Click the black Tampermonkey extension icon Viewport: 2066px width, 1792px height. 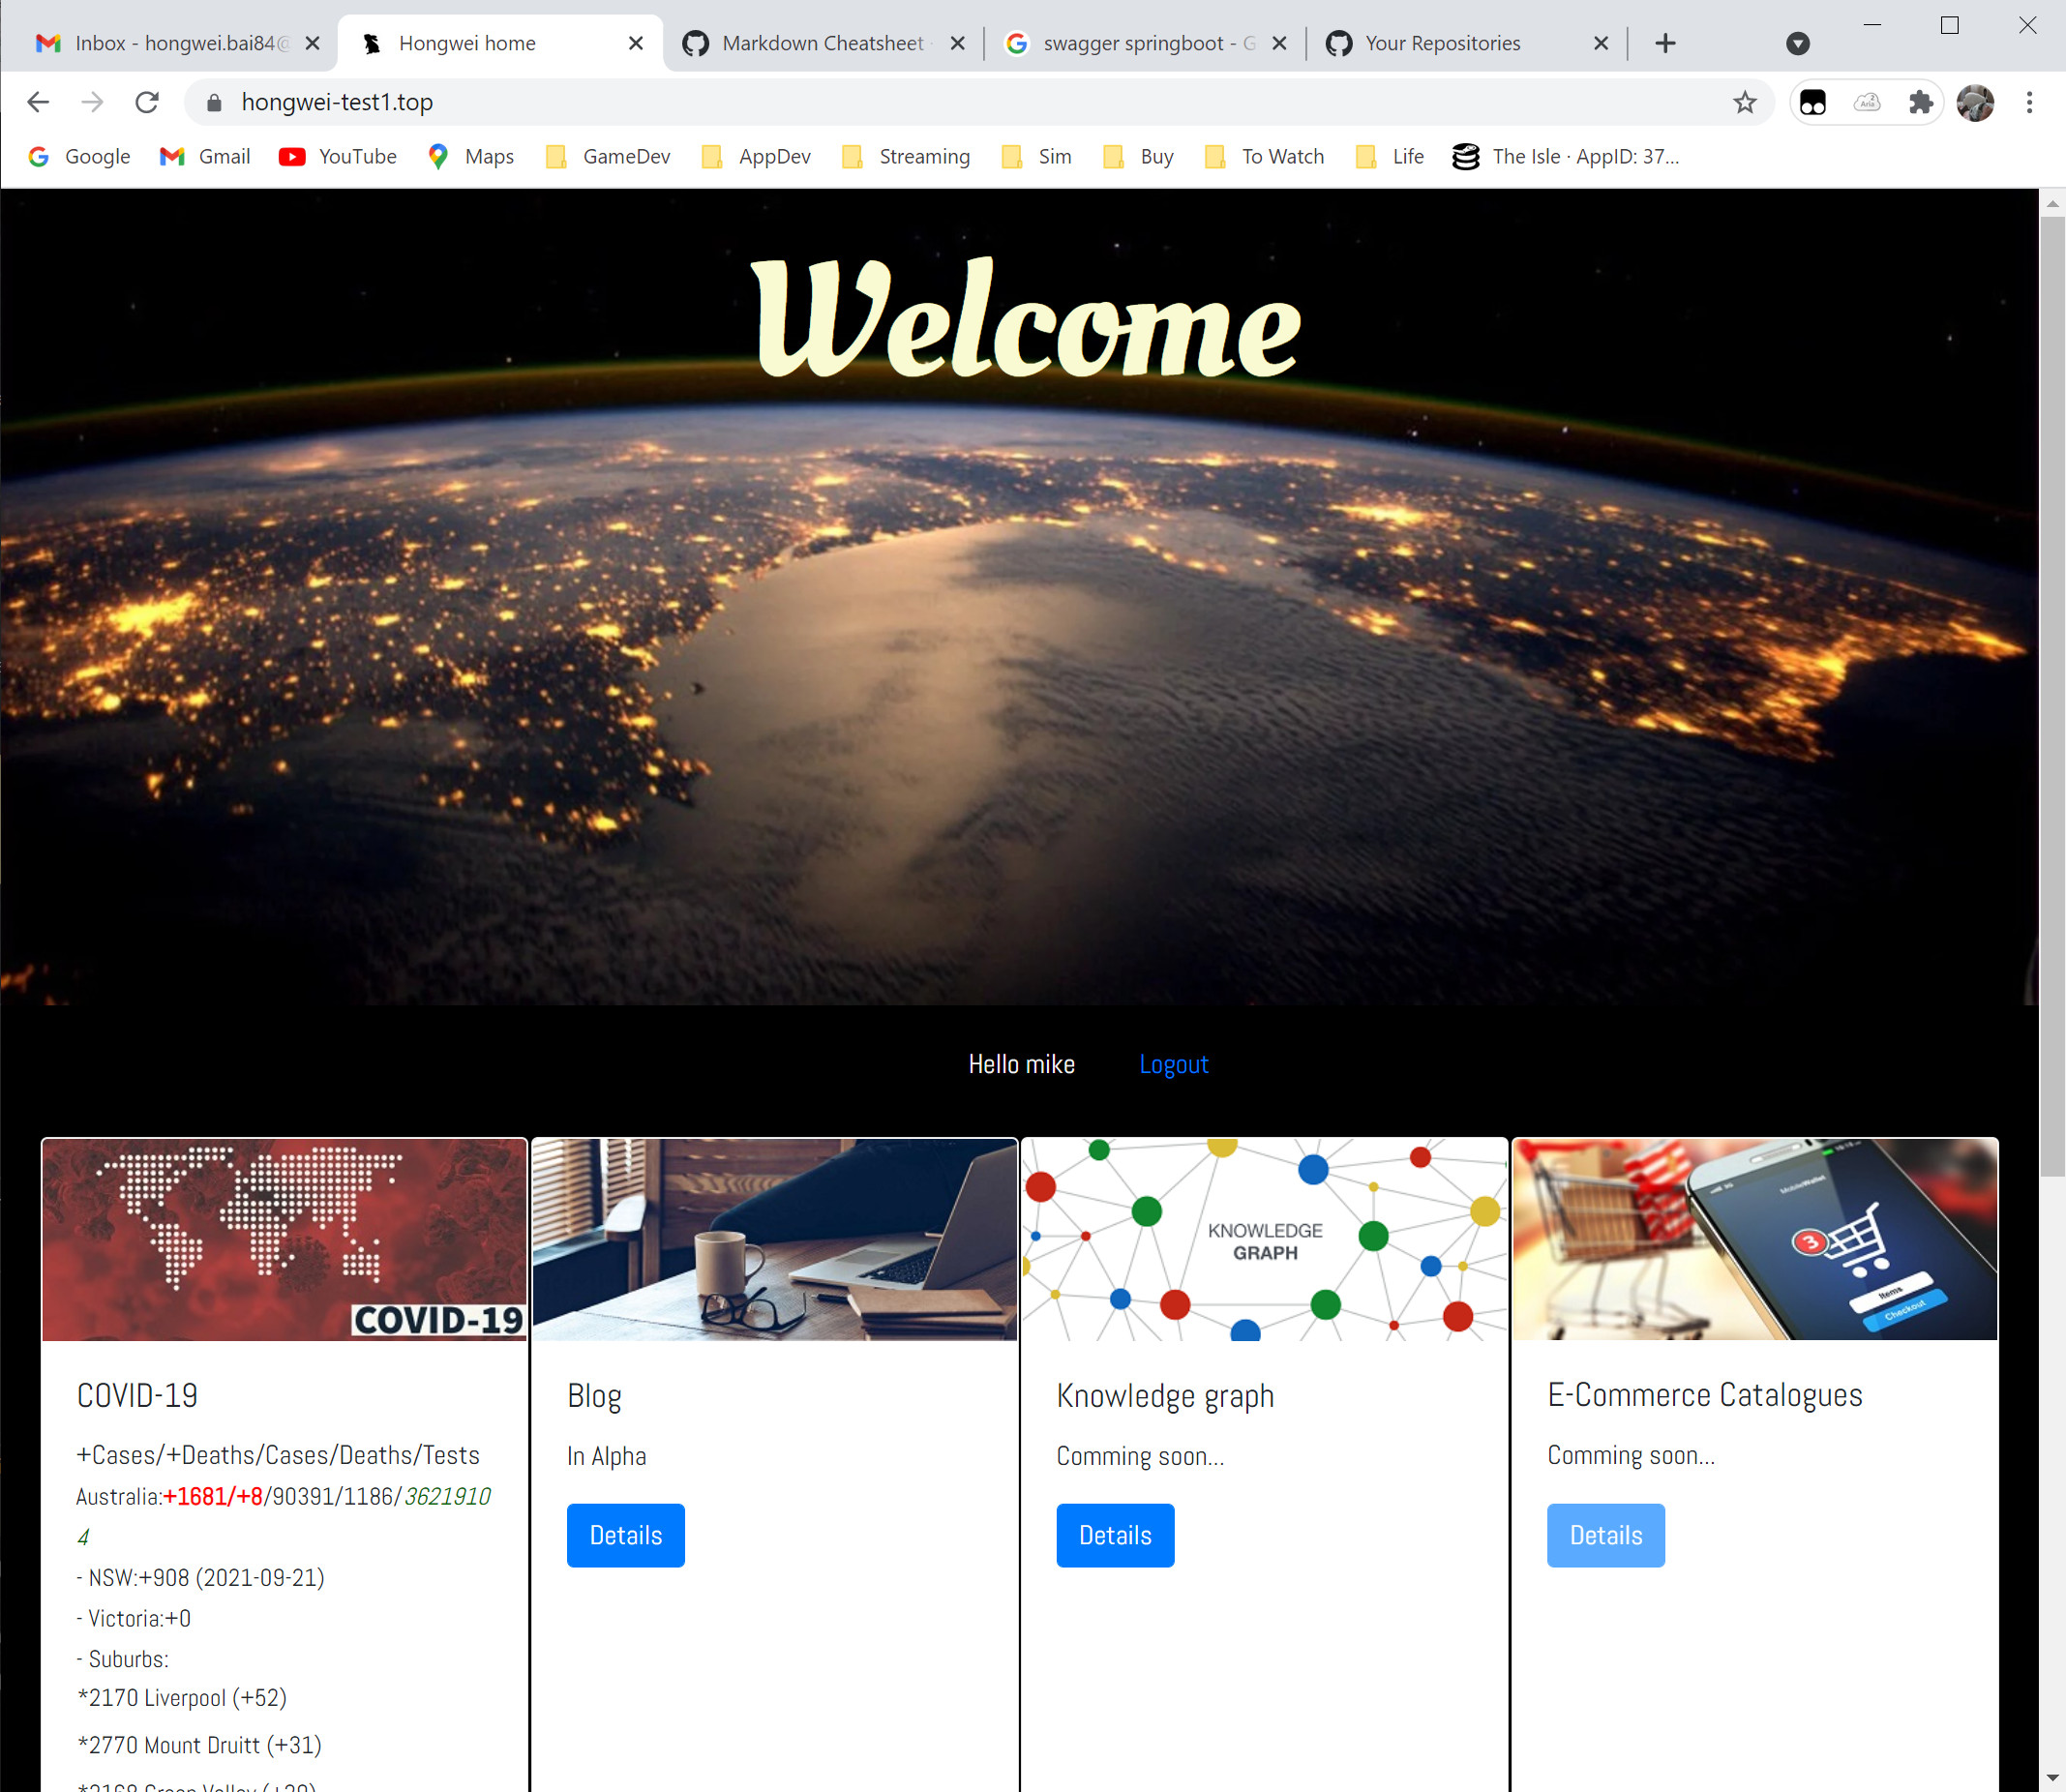(x=1813, y=102)
